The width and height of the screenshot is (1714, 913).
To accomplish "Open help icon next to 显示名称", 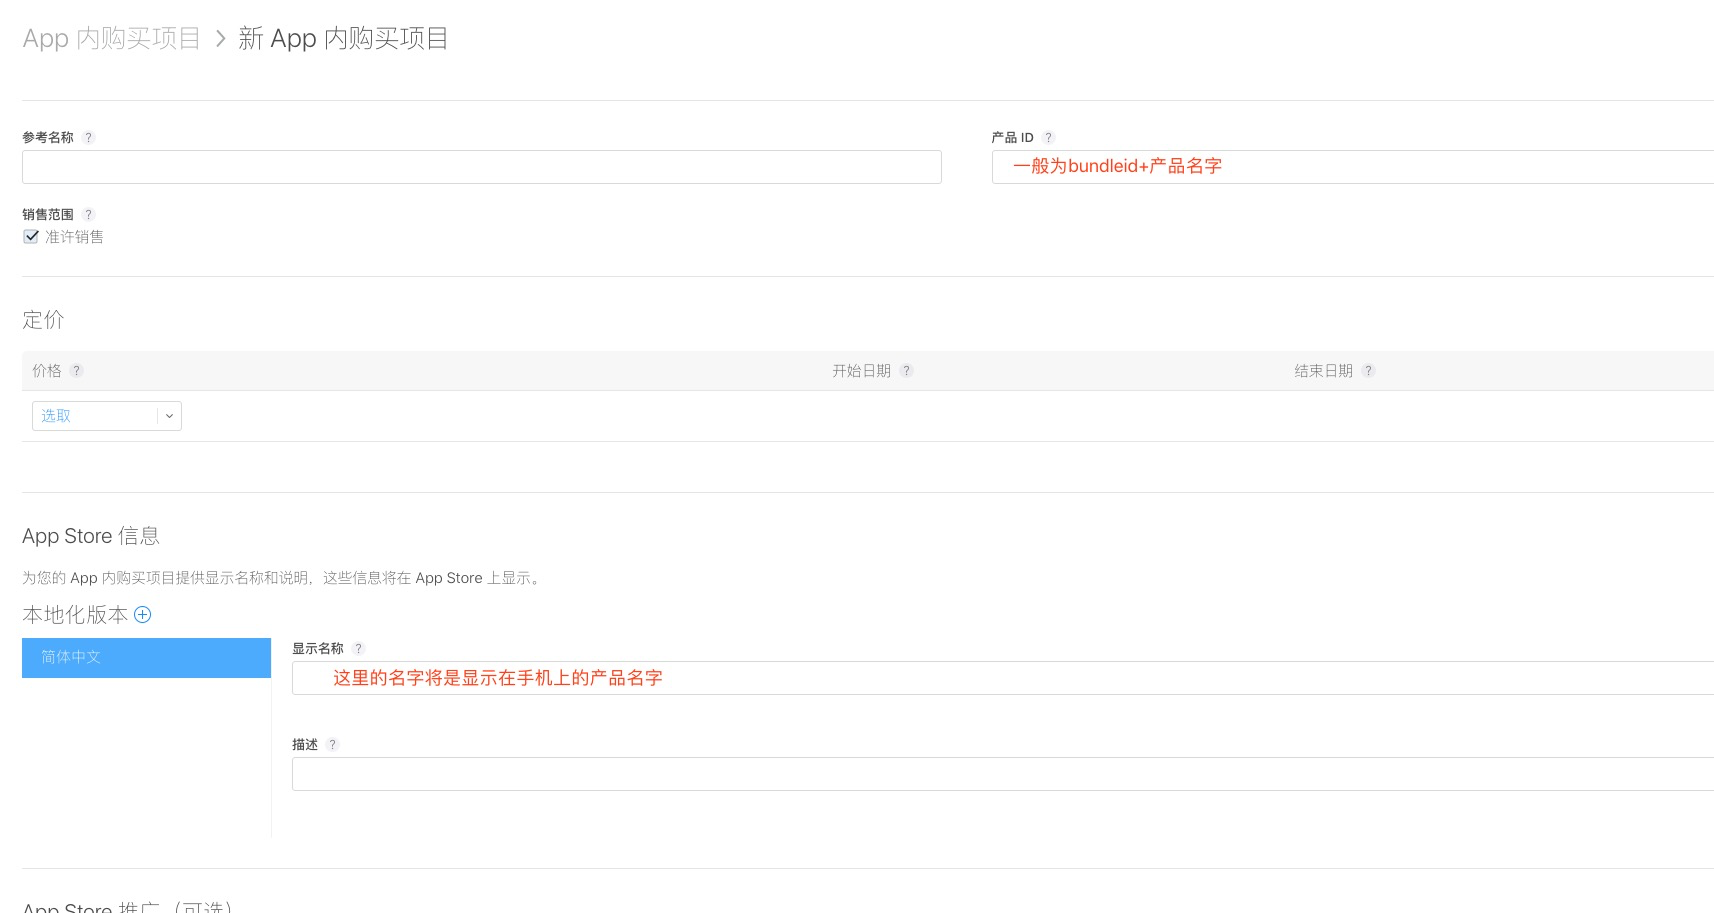I will 358,648.
